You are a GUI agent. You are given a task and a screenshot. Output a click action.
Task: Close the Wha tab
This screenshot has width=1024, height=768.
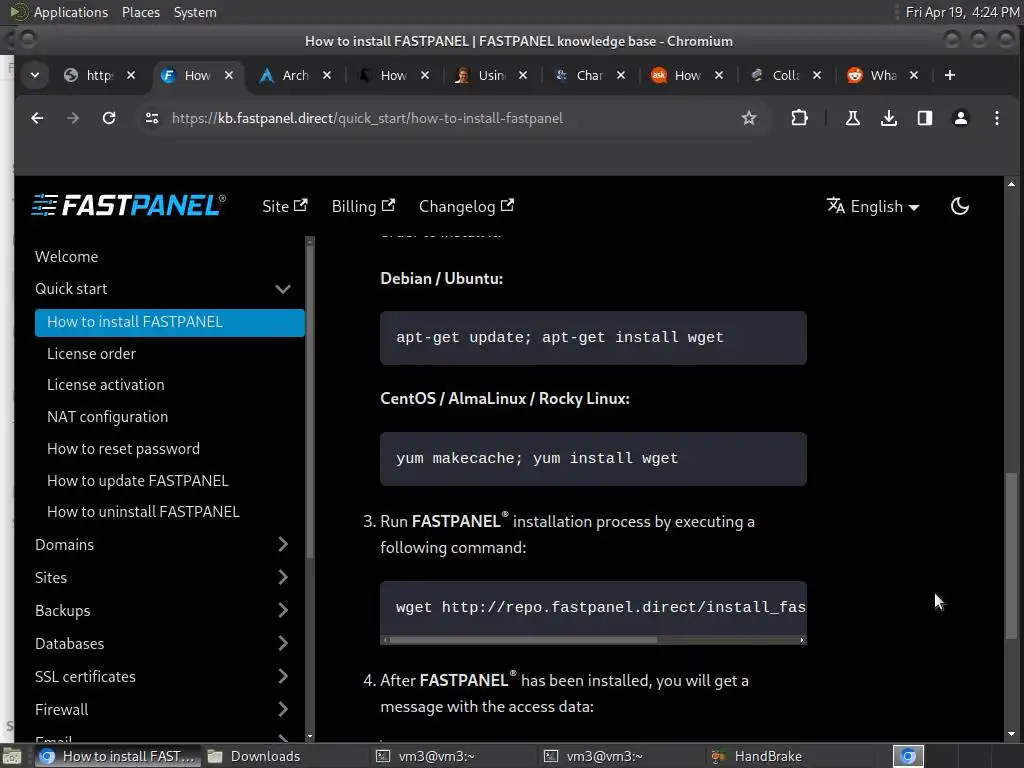(914, 76)
